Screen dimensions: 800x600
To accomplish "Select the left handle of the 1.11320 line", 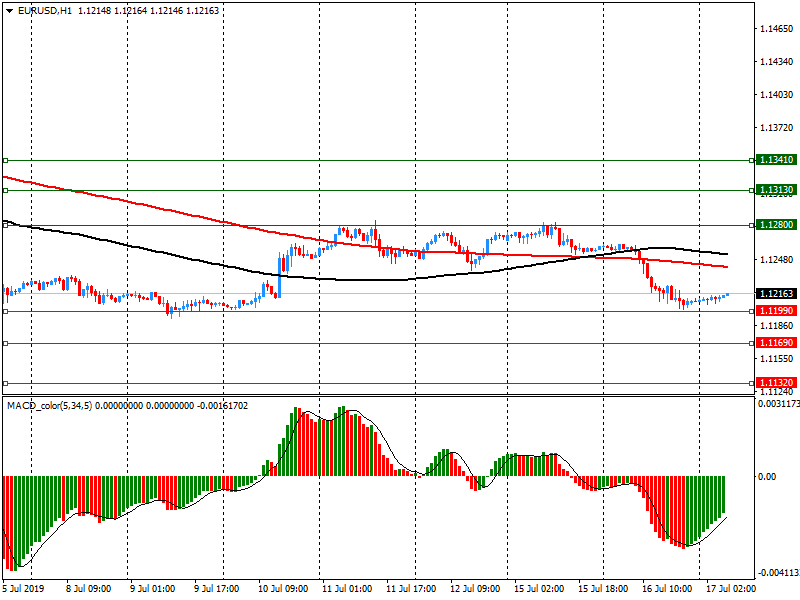I will [6, 383].
